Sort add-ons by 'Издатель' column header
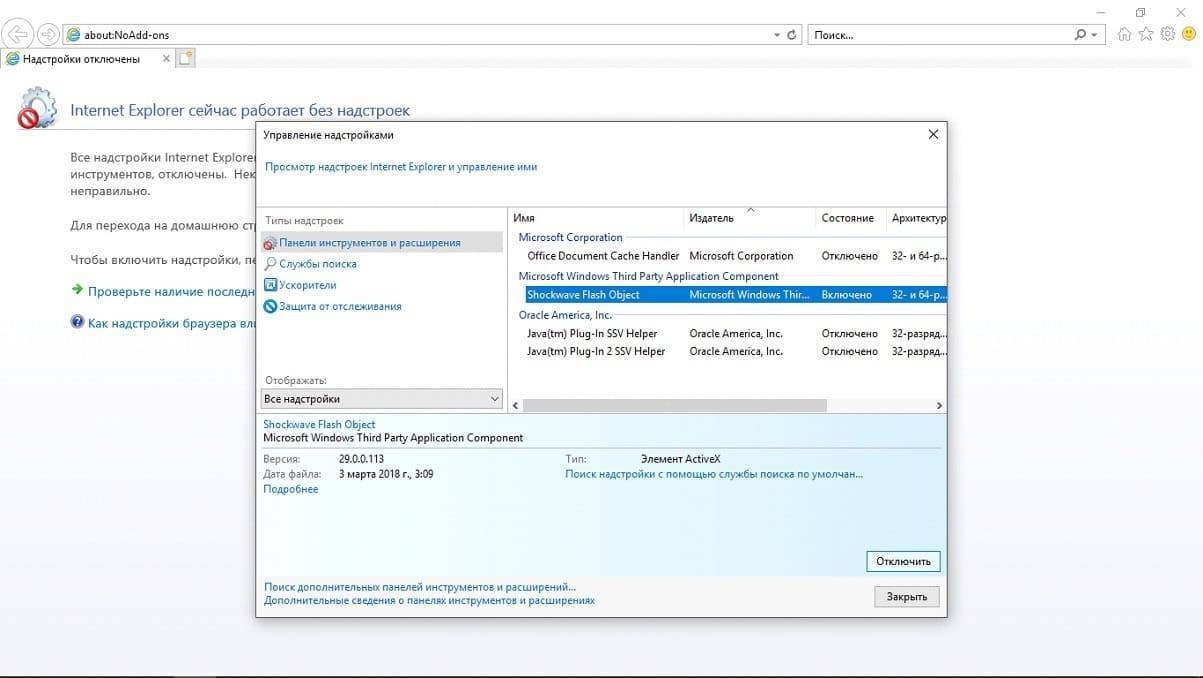This screenshot has height=678, width=1203. [x=711, y=218]
